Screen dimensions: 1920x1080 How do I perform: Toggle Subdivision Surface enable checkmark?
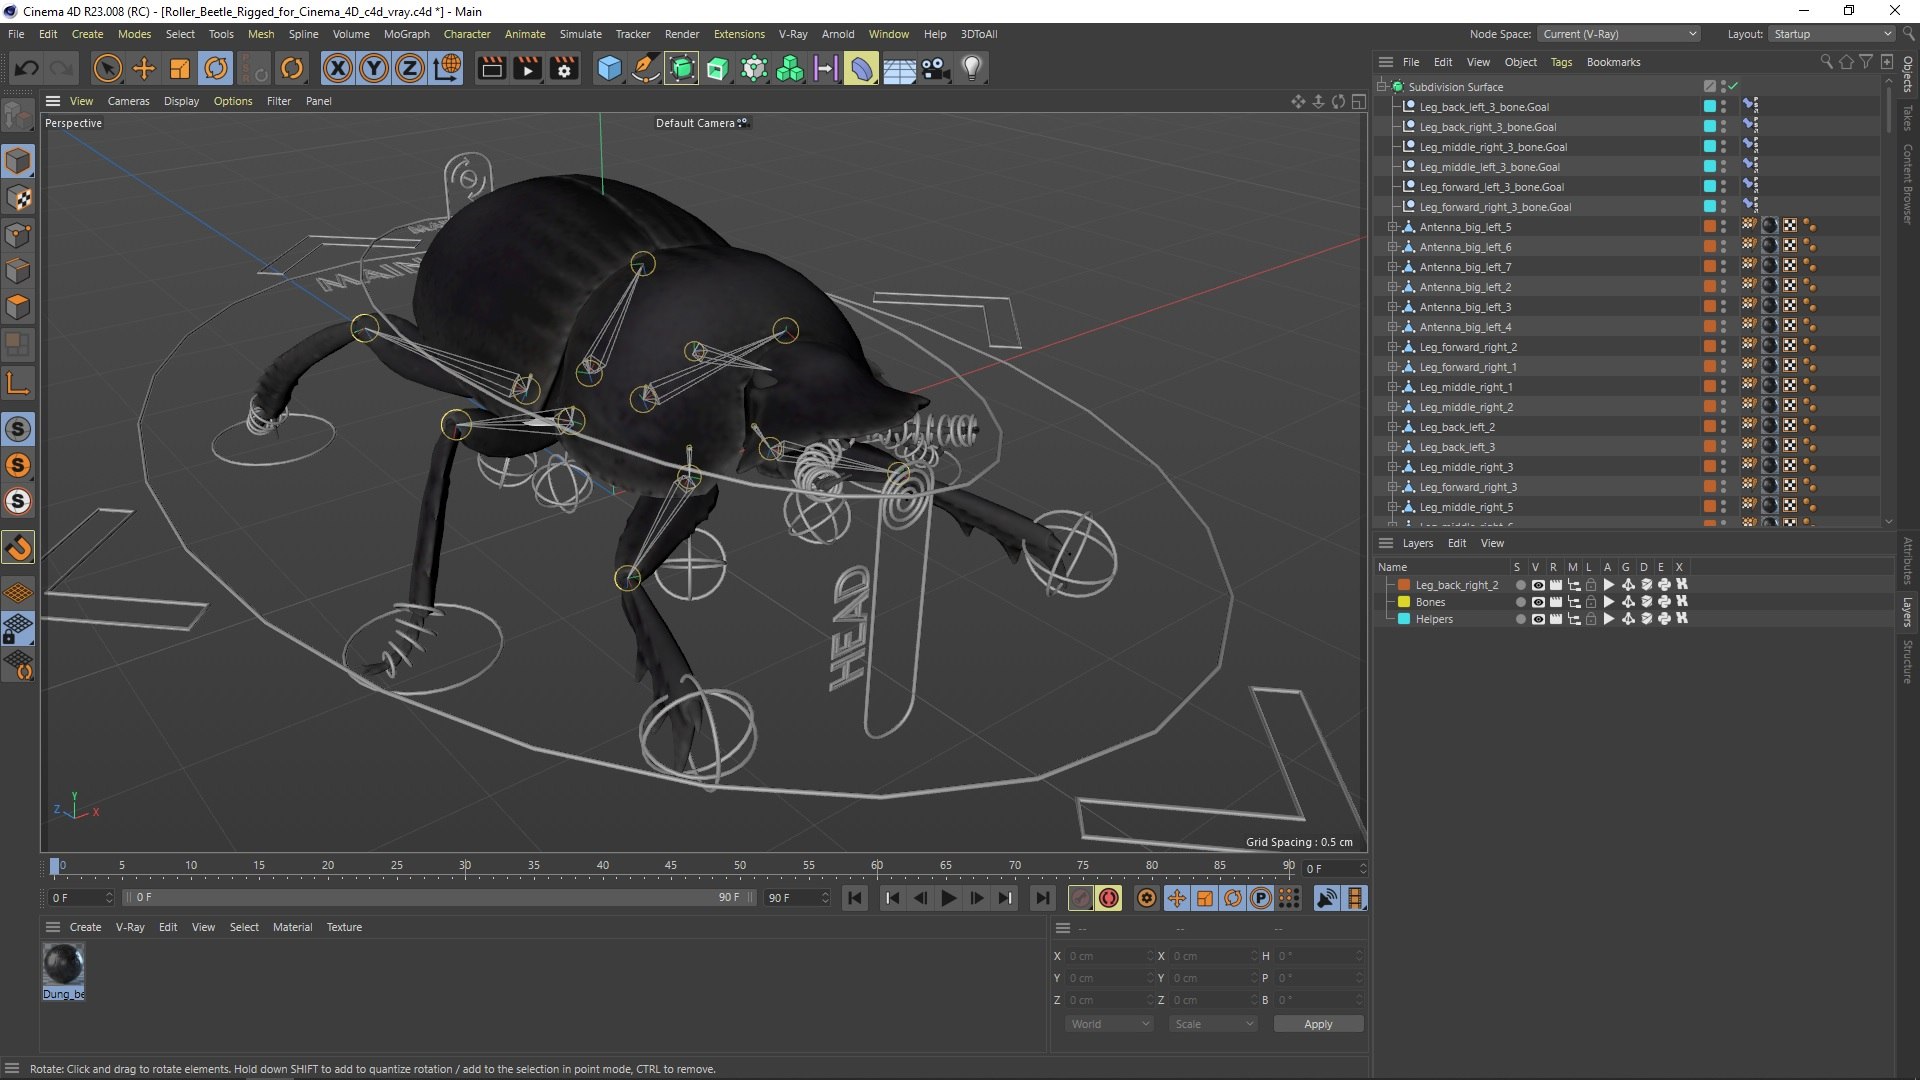point(1733,86)
